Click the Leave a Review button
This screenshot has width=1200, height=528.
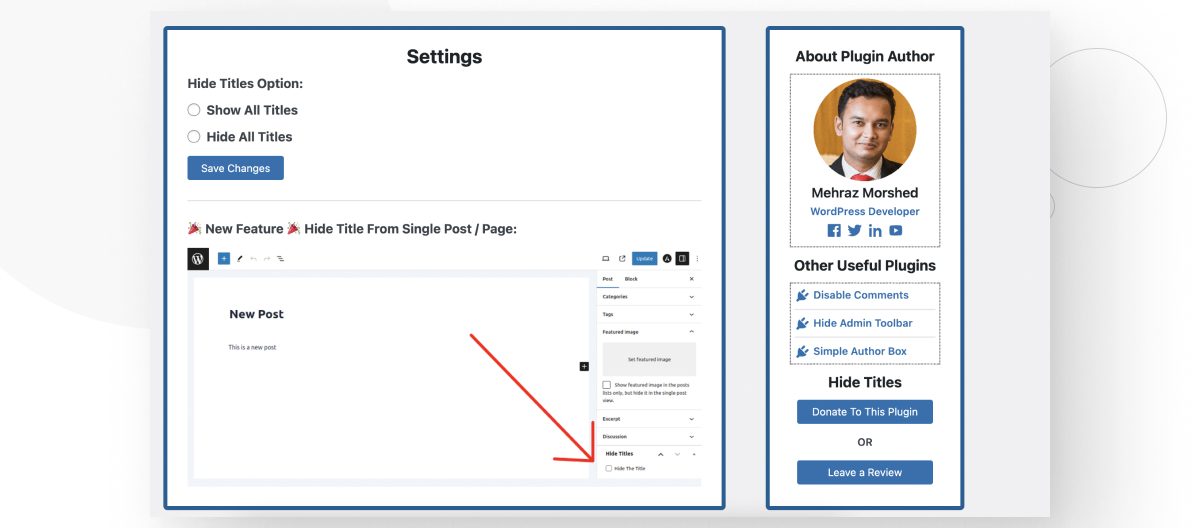coord(865,472)
